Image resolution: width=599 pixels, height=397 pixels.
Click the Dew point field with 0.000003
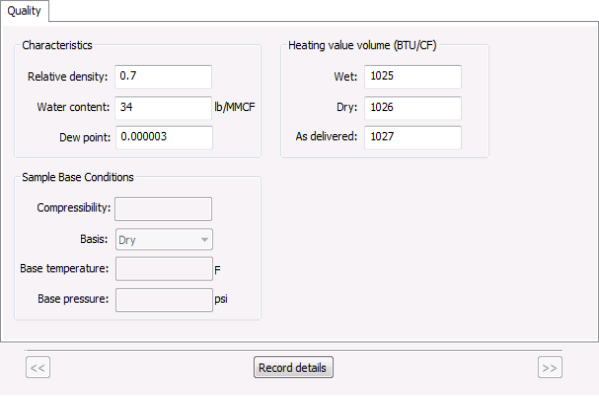[x=164, y=137]
